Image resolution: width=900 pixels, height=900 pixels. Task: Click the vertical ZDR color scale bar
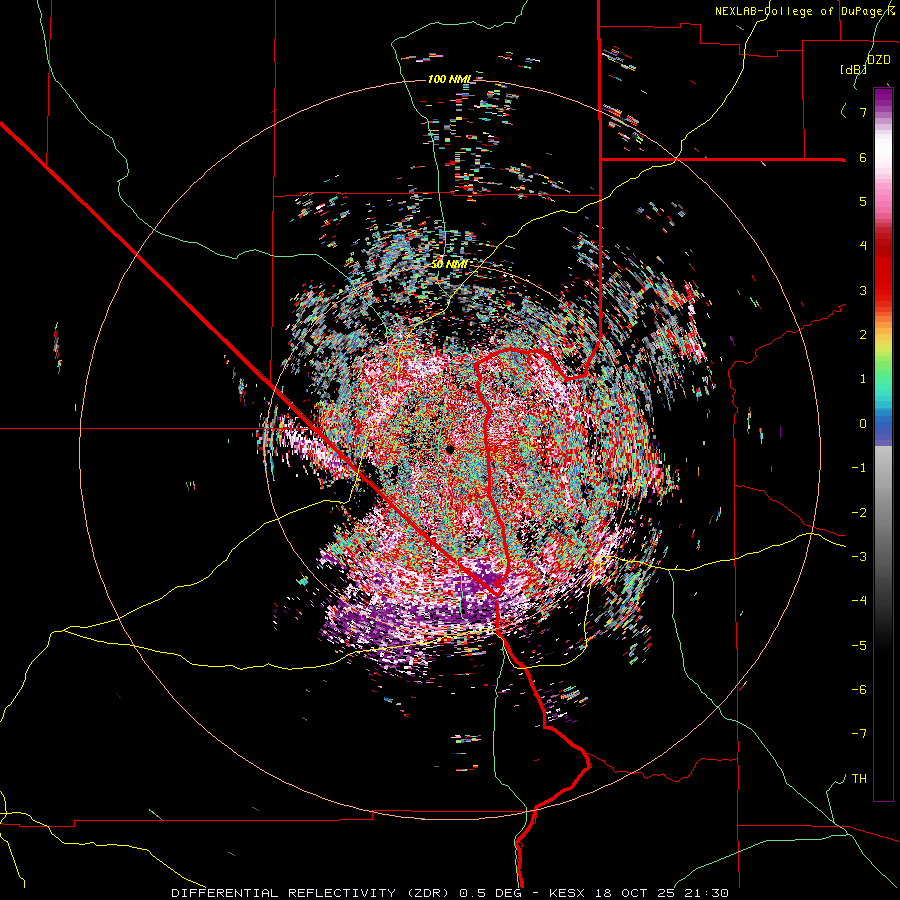(x=883, y=444)
